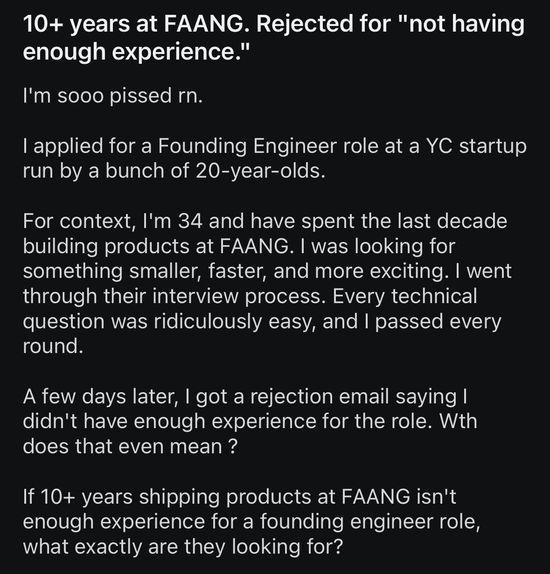This screenshot has height=574, width=550.
Task: Click the words "rejection email"
Action: click(x=319, y=397)
